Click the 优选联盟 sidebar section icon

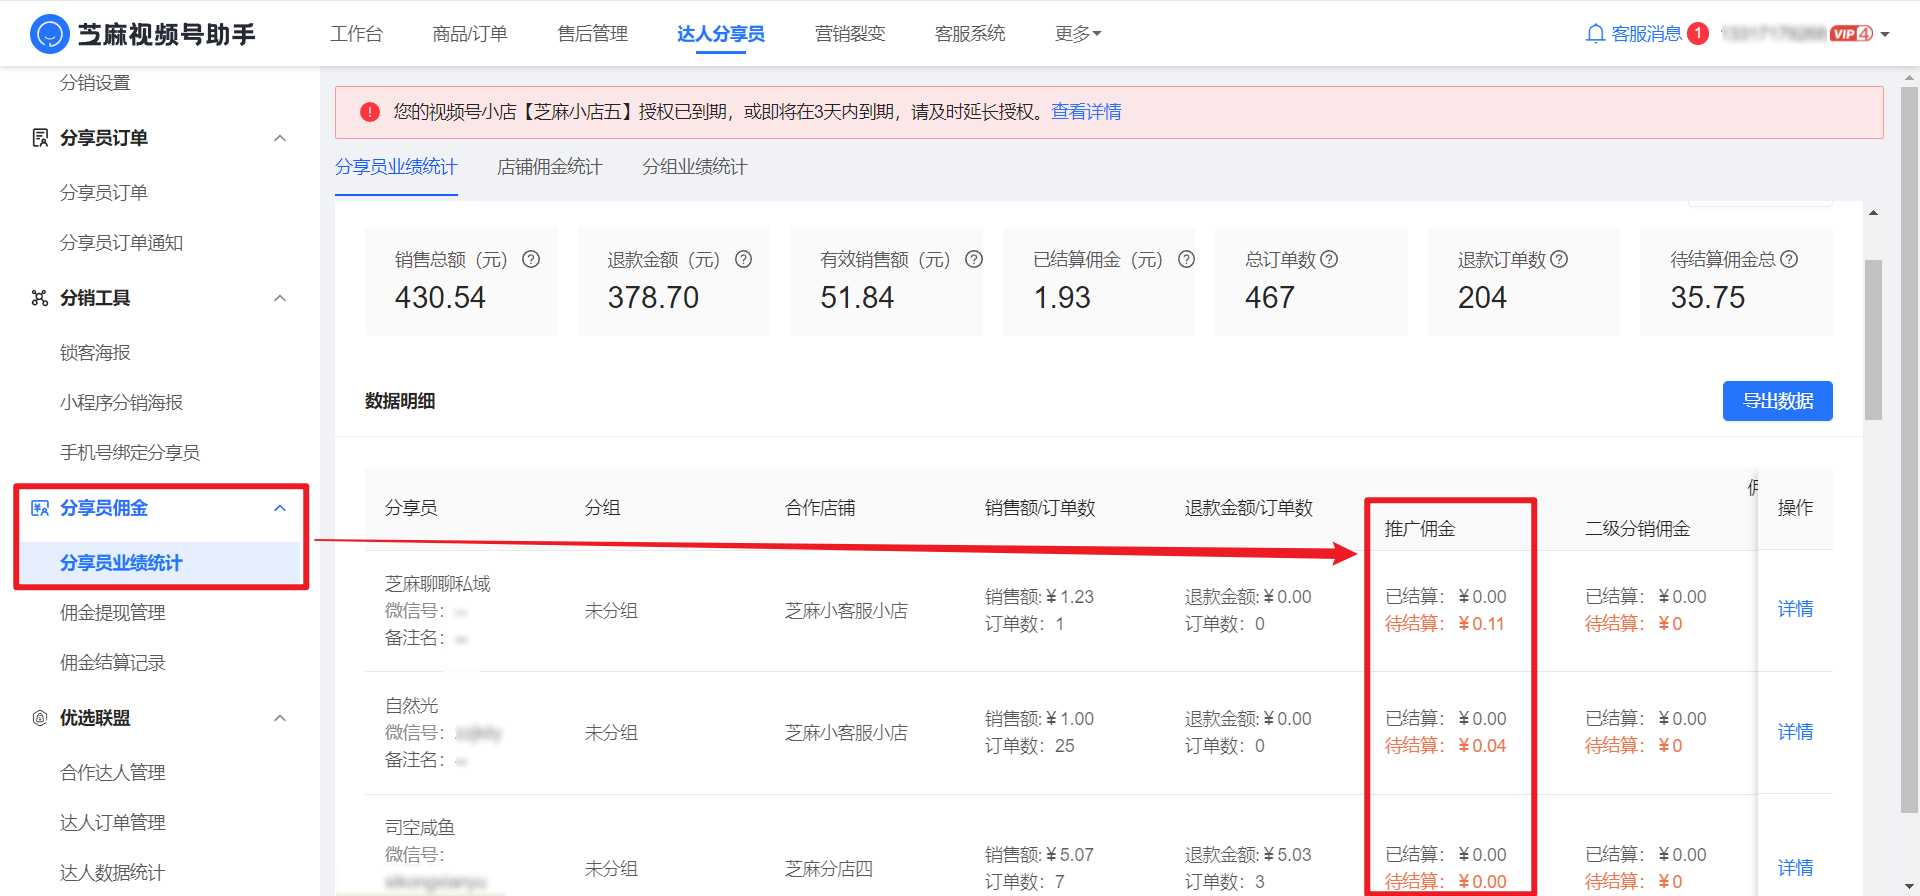point(40,718)
